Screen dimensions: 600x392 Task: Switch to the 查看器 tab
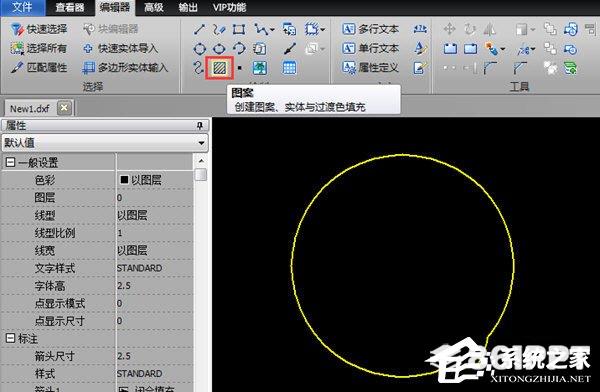69,7
